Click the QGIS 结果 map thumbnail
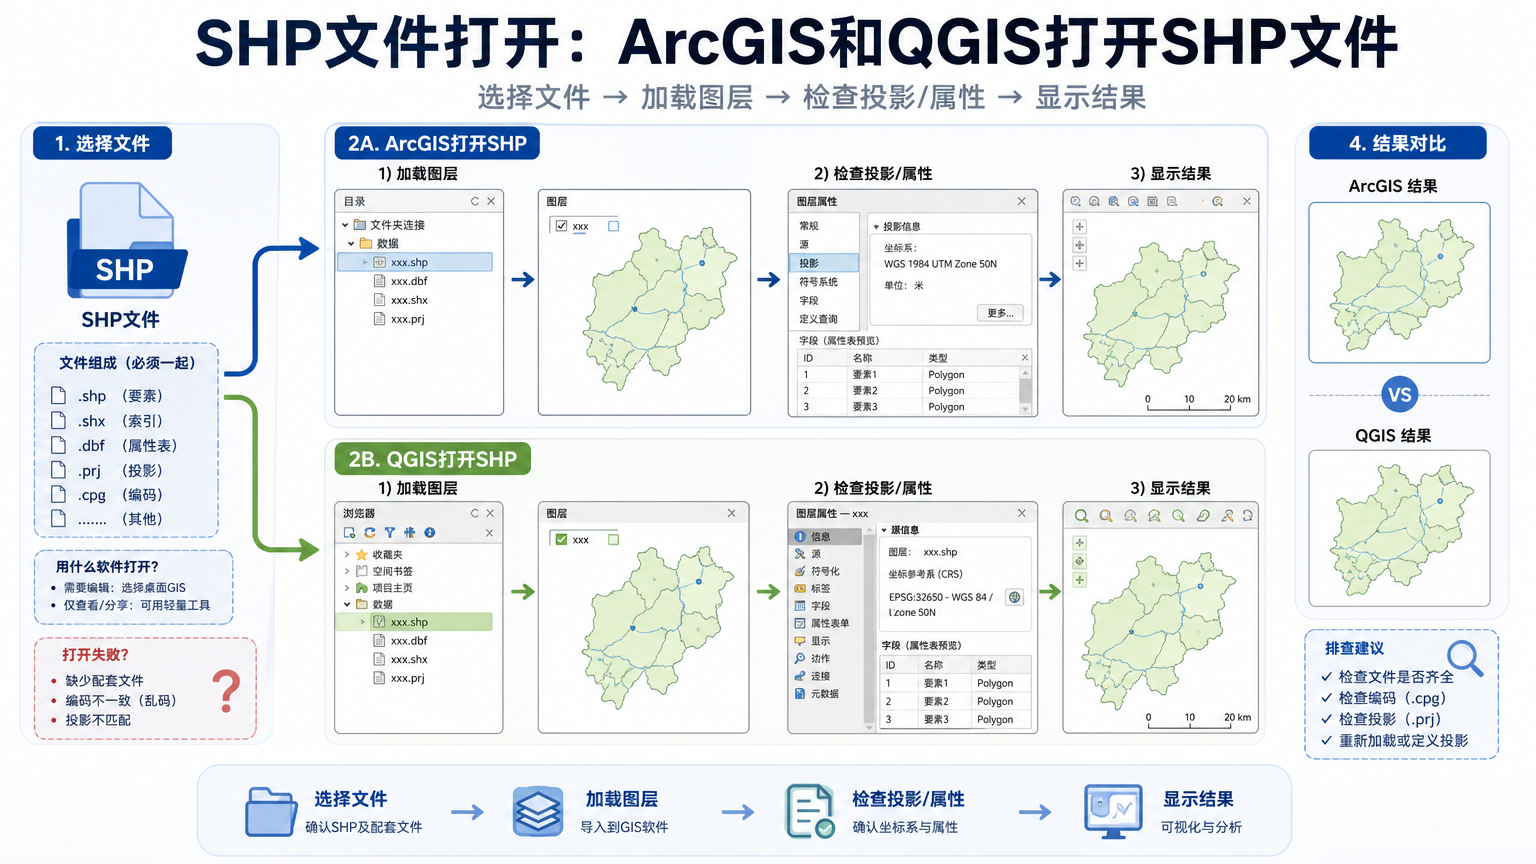Image resolution: width=1536 pixels, height=864 pixels. [1399, 528]
